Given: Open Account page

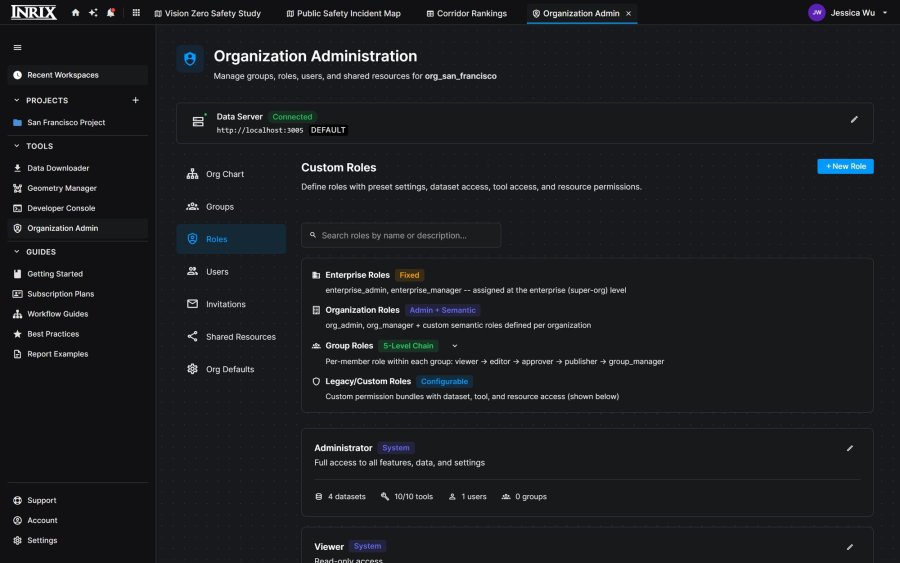Looking at the screenshot, I should 77,521.
